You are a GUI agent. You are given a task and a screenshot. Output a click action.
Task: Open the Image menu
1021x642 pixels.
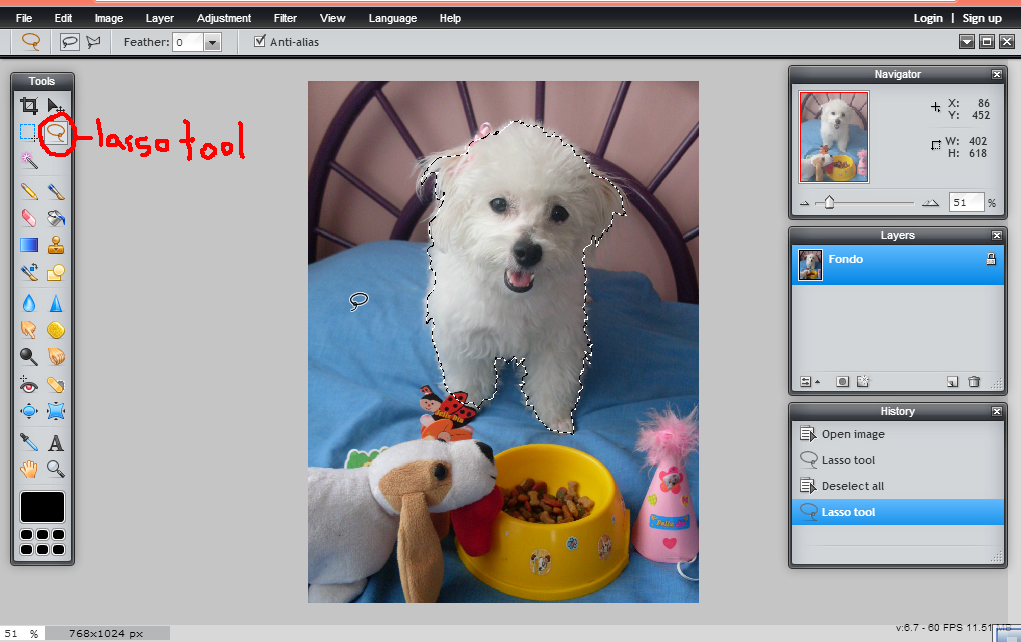click(109, 18)
